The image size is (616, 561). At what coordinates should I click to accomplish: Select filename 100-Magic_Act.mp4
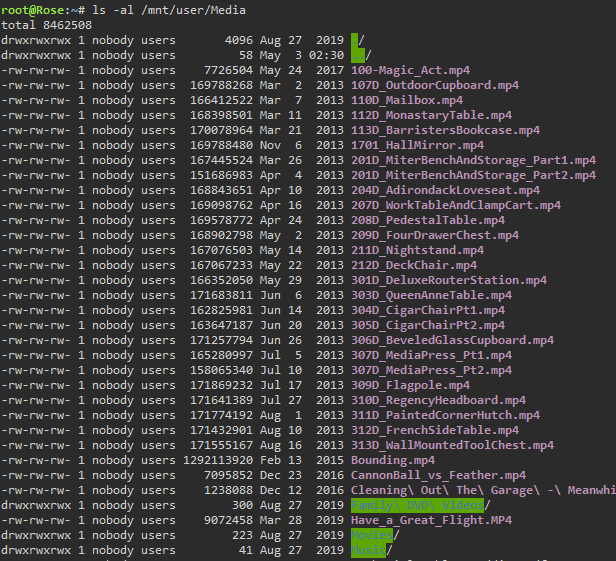(410, 70)
